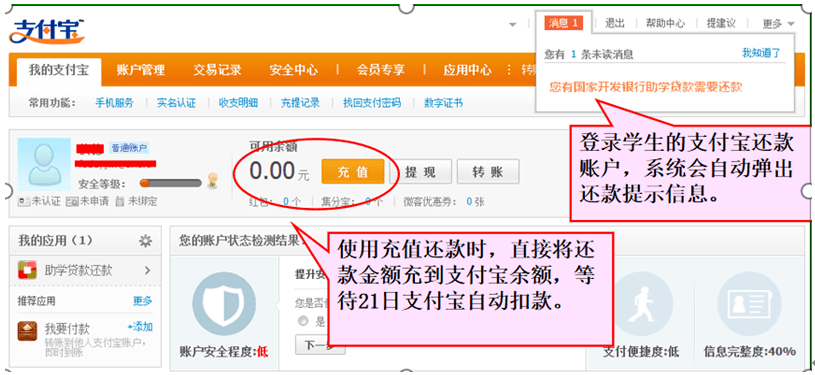The width and height of the screenshot is (815, 375).
Task: View 收支明细 shortcut
Action: pos(238,103)
